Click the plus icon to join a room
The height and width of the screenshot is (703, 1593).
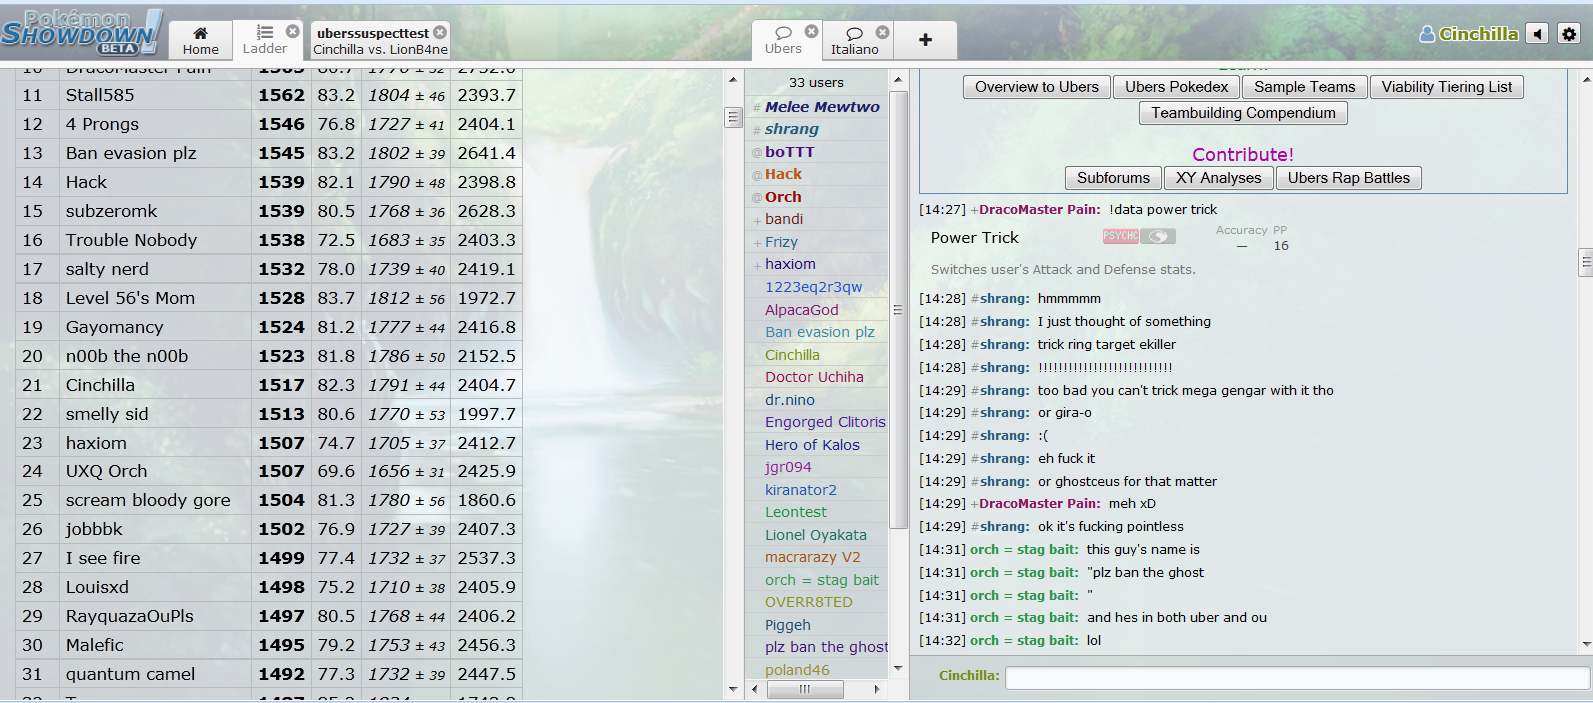(x=925, y=40)
